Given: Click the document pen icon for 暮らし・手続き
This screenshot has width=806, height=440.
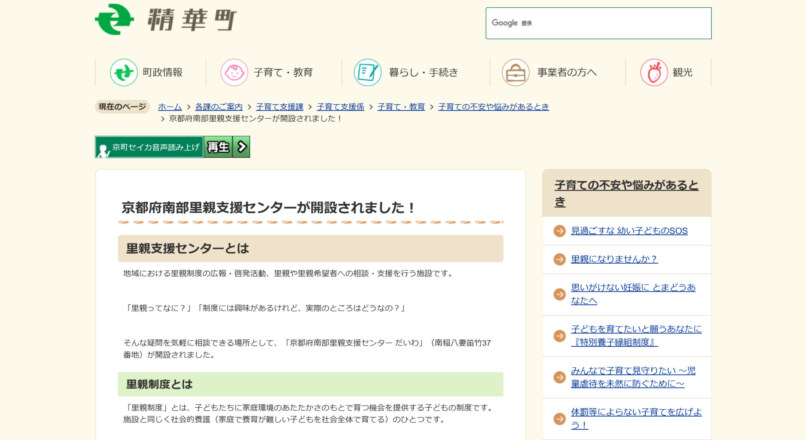Looking at the screenshot, I should [x=368, y=72].
